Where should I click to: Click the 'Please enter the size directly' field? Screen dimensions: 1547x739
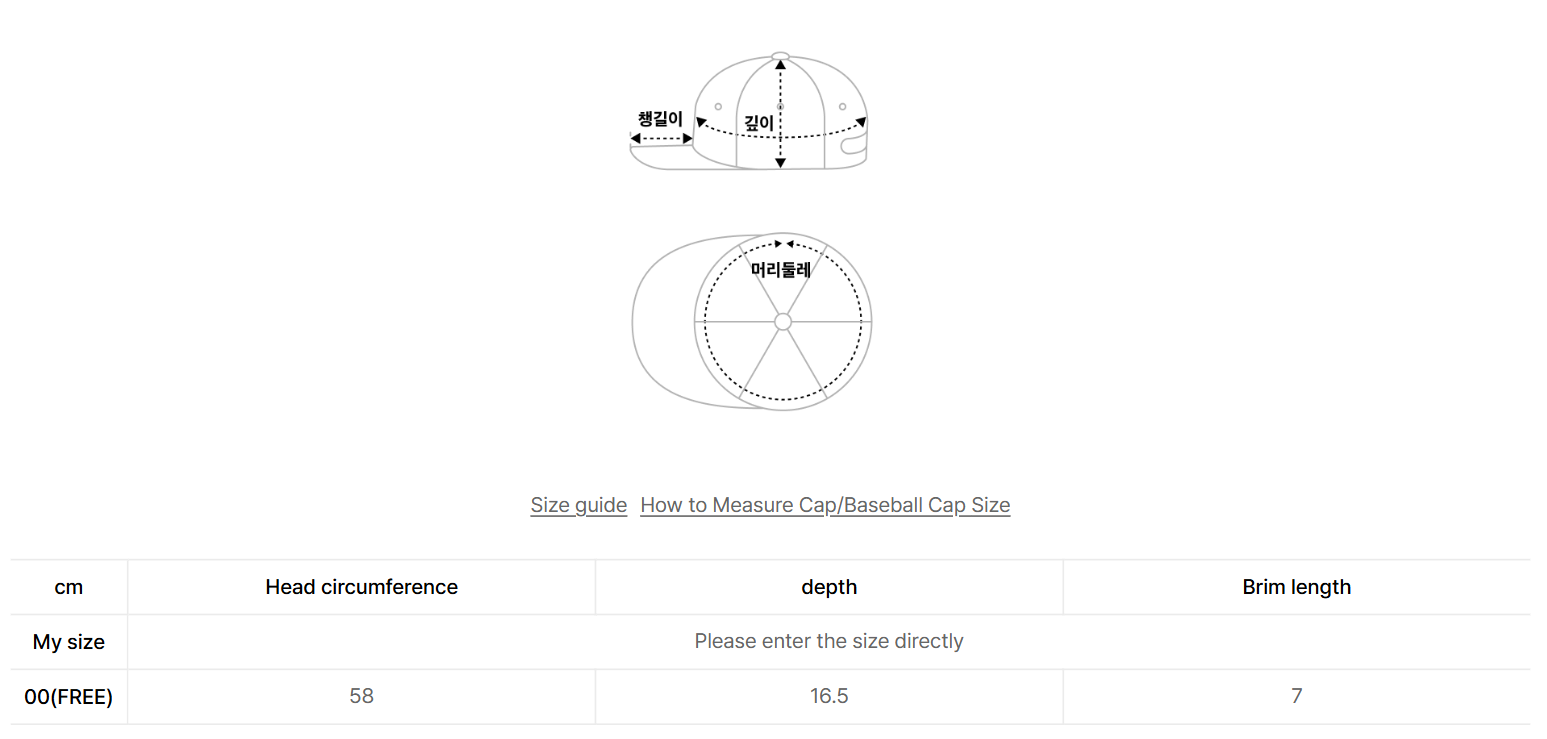coord(828,641)
